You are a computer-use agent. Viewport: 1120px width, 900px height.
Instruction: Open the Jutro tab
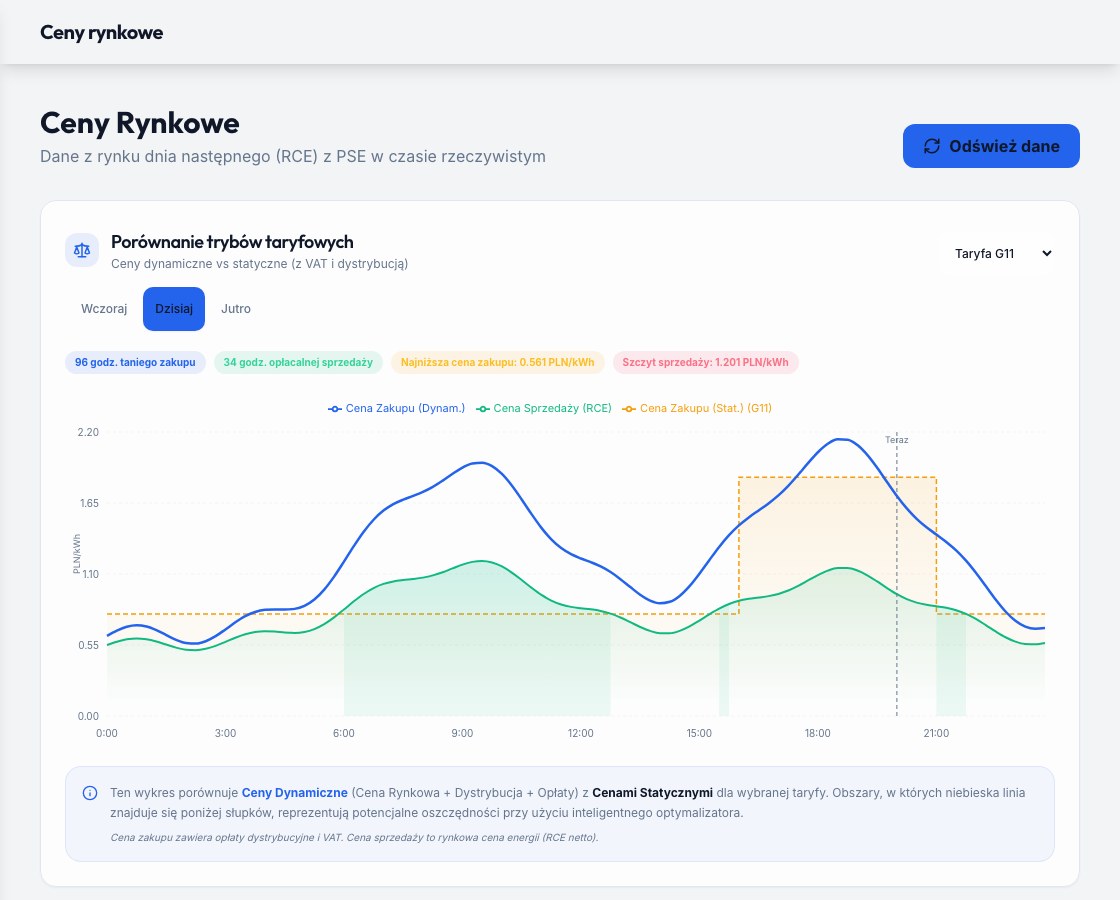236,309
